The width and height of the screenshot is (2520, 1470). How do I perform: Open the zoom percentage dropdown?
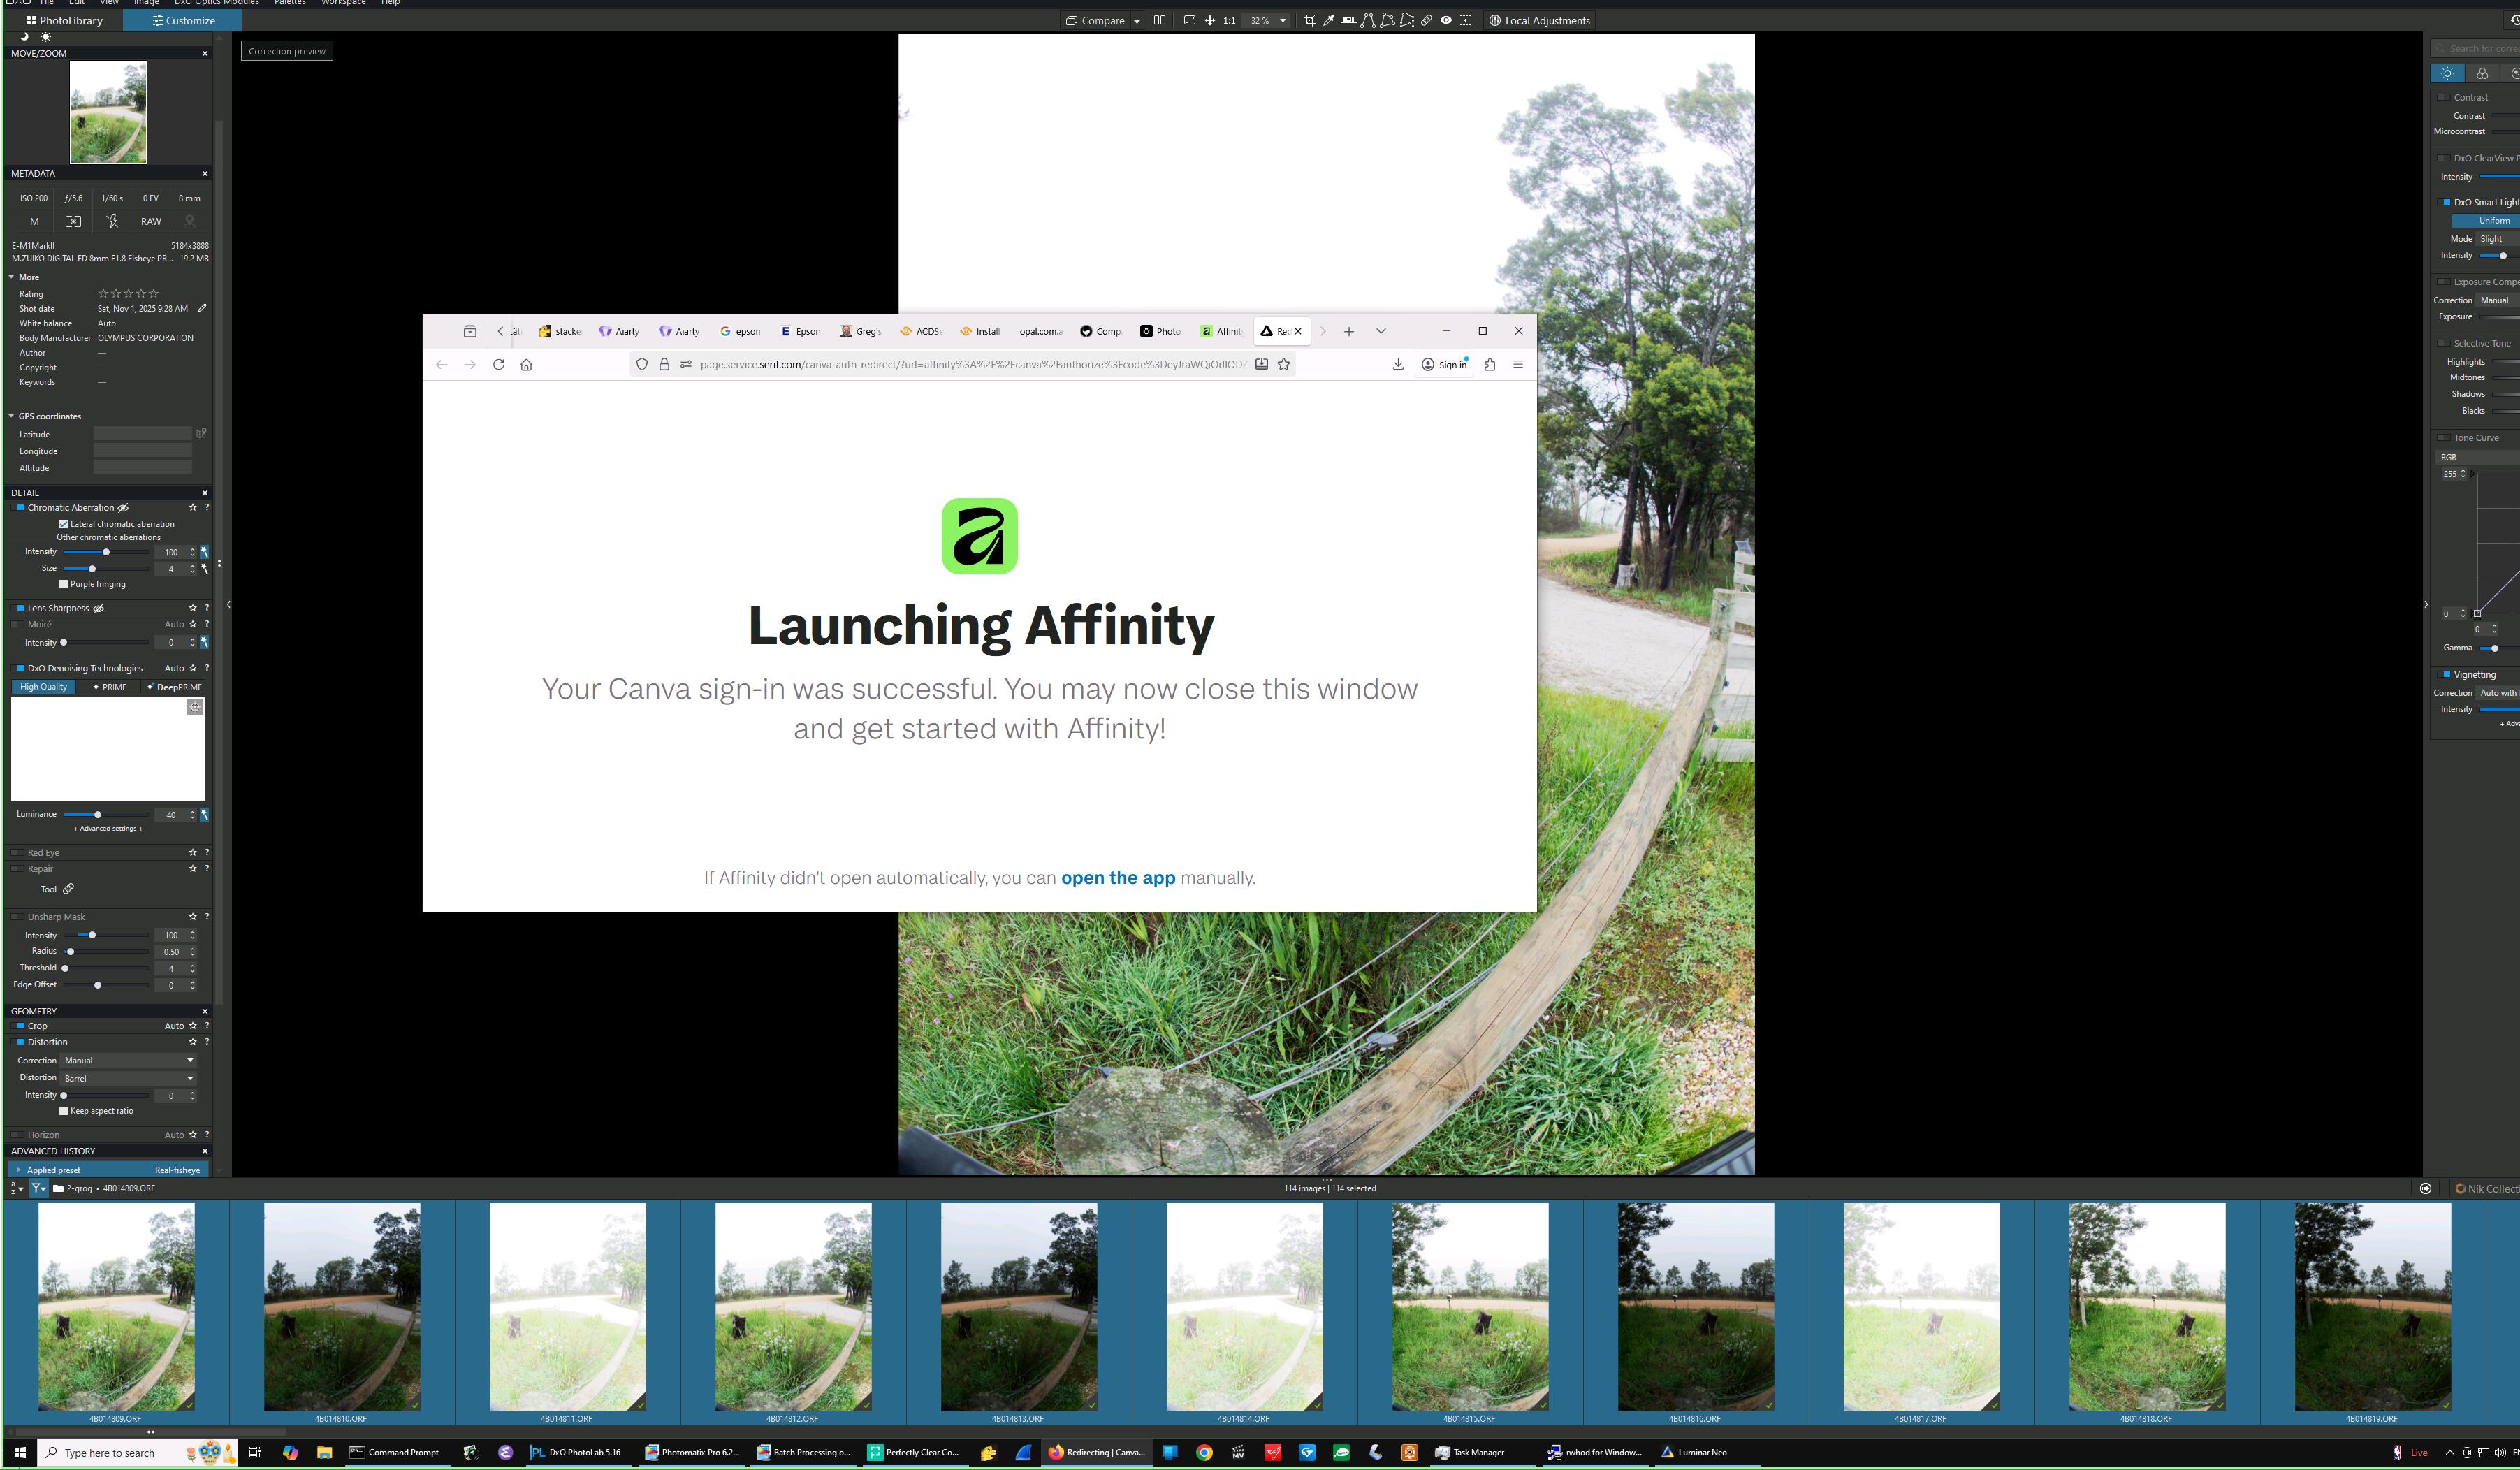click(1283, 20)
